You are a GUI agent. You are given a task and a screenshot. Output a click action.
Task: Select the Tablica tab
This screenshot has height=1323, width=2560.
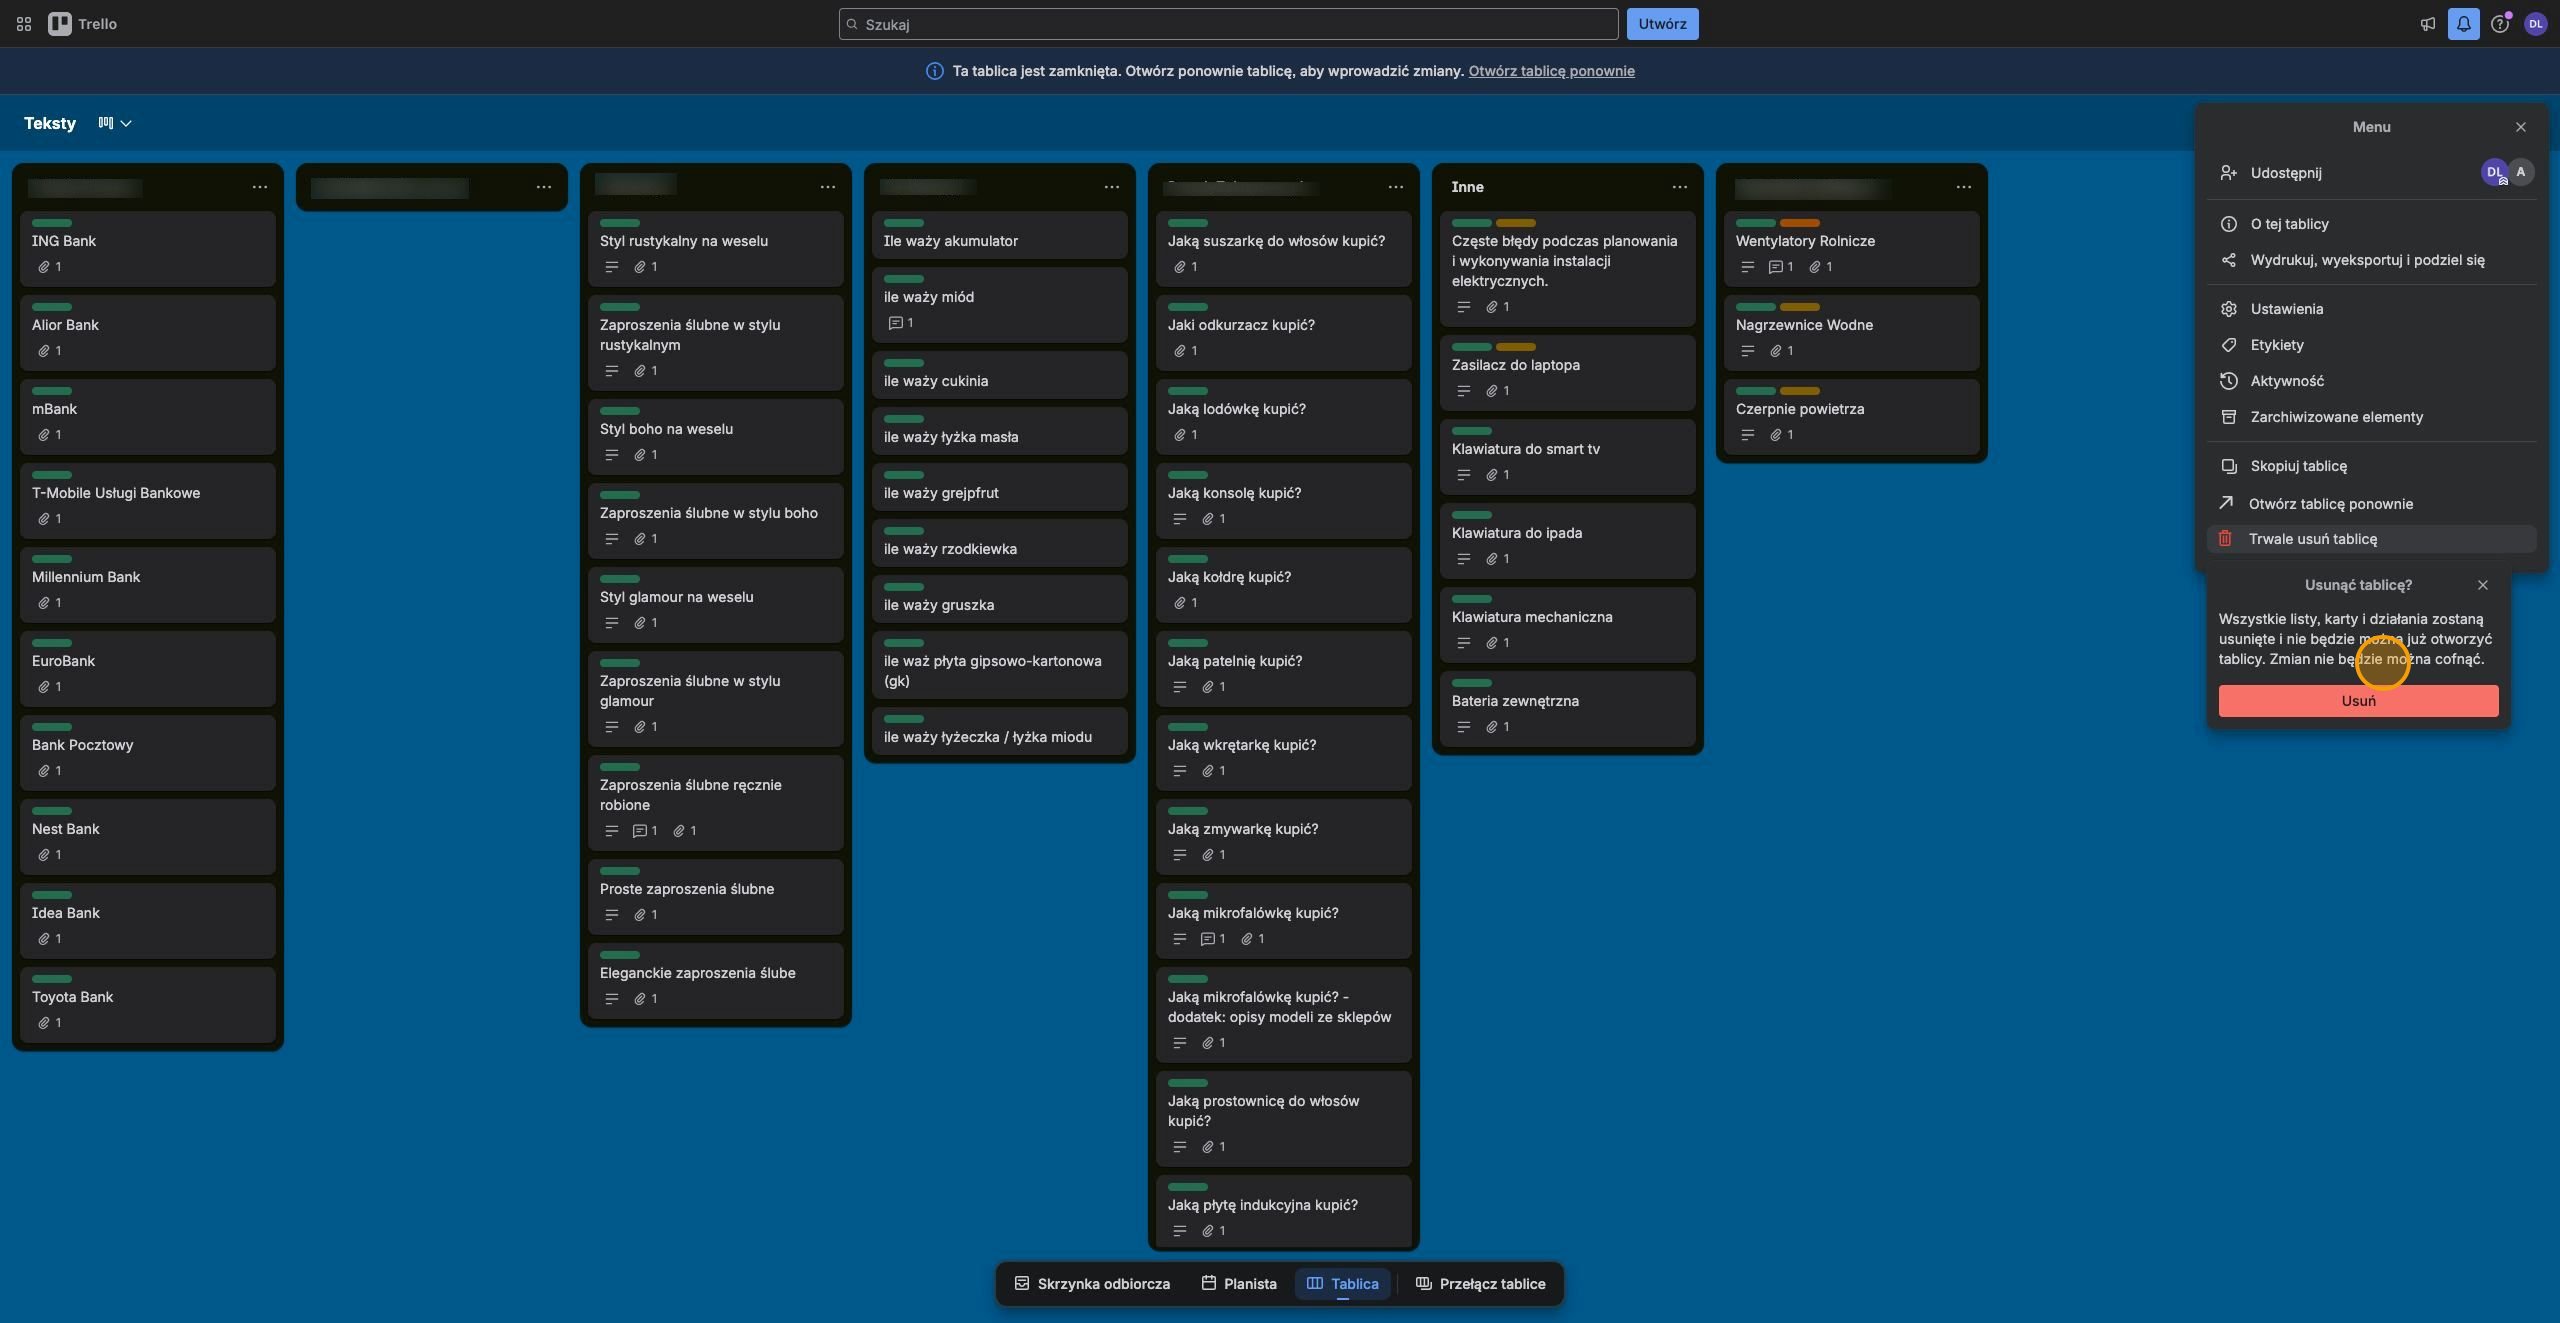1343,1284
